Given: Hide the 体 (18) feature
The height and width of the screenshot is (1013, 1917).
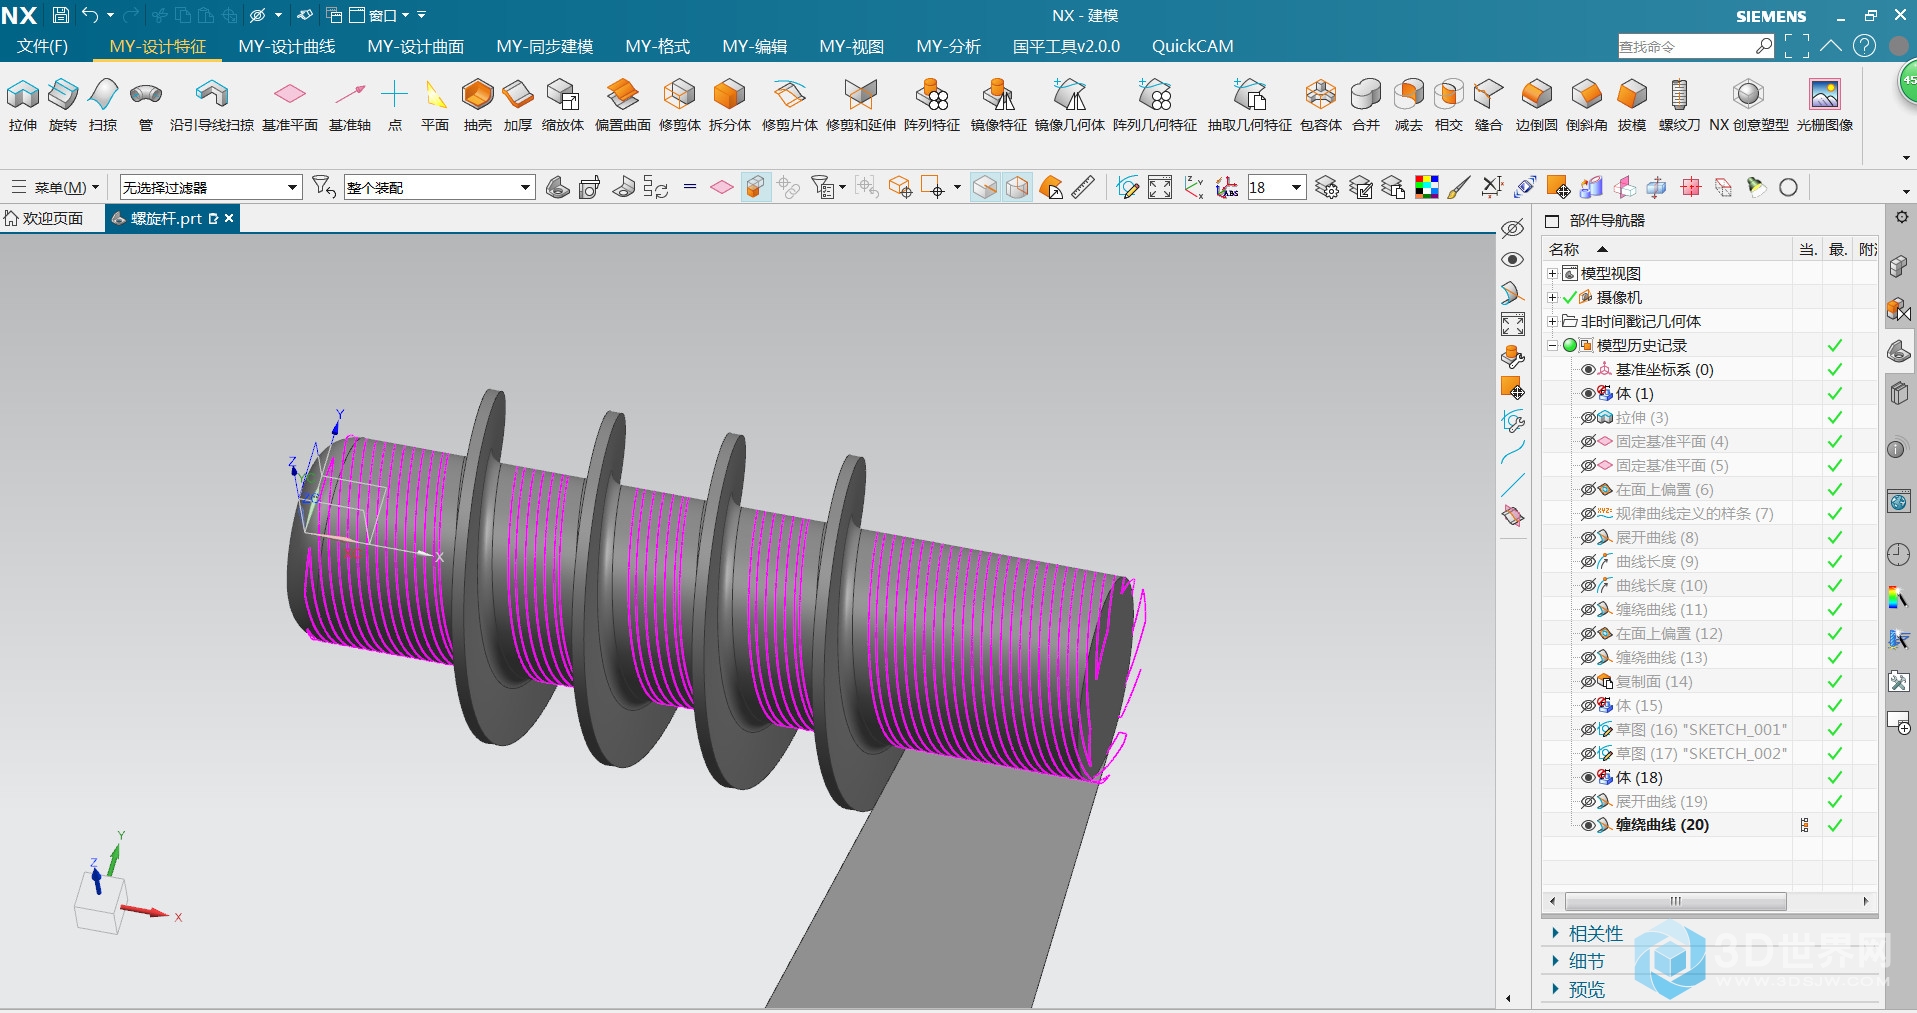Looking at the screenshot, I should 1588,778.
